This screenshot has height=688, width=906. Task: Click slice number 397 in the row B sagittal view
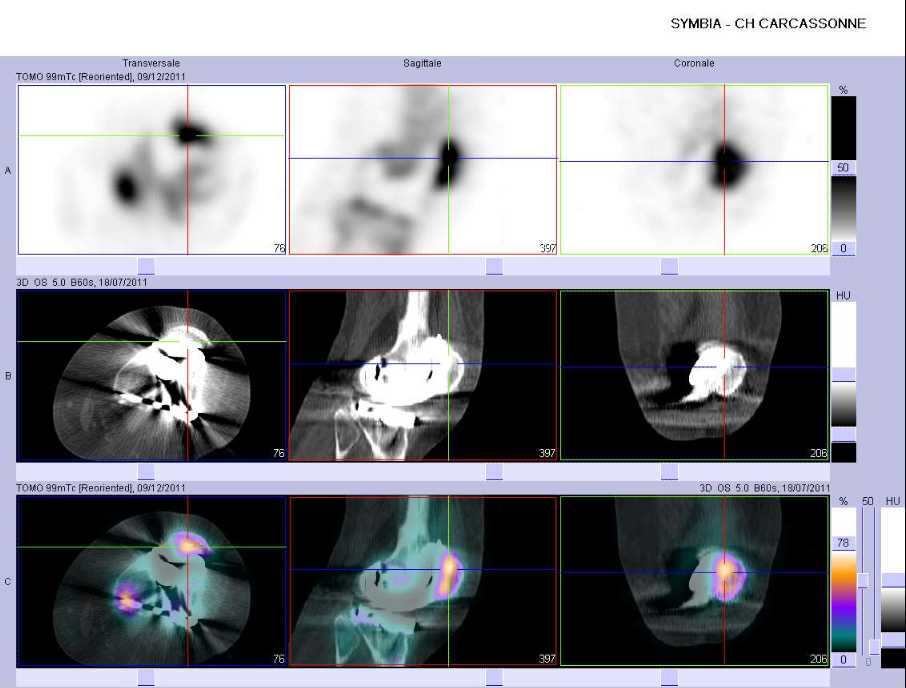[x=547, y=453]
